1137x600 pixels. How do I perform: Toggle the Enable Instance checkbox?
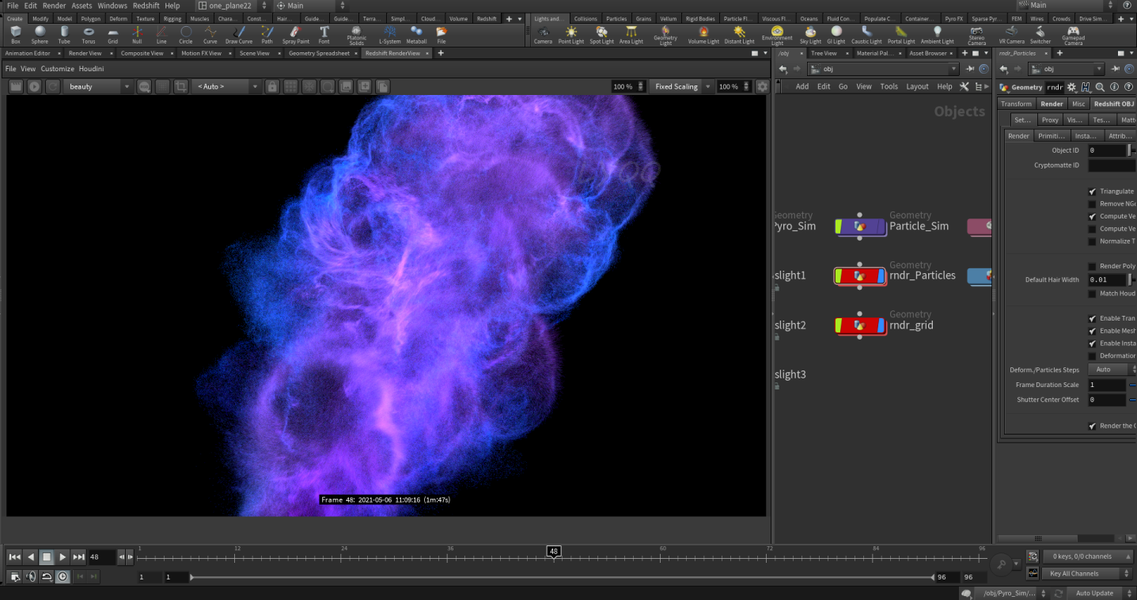(1092, 343)
